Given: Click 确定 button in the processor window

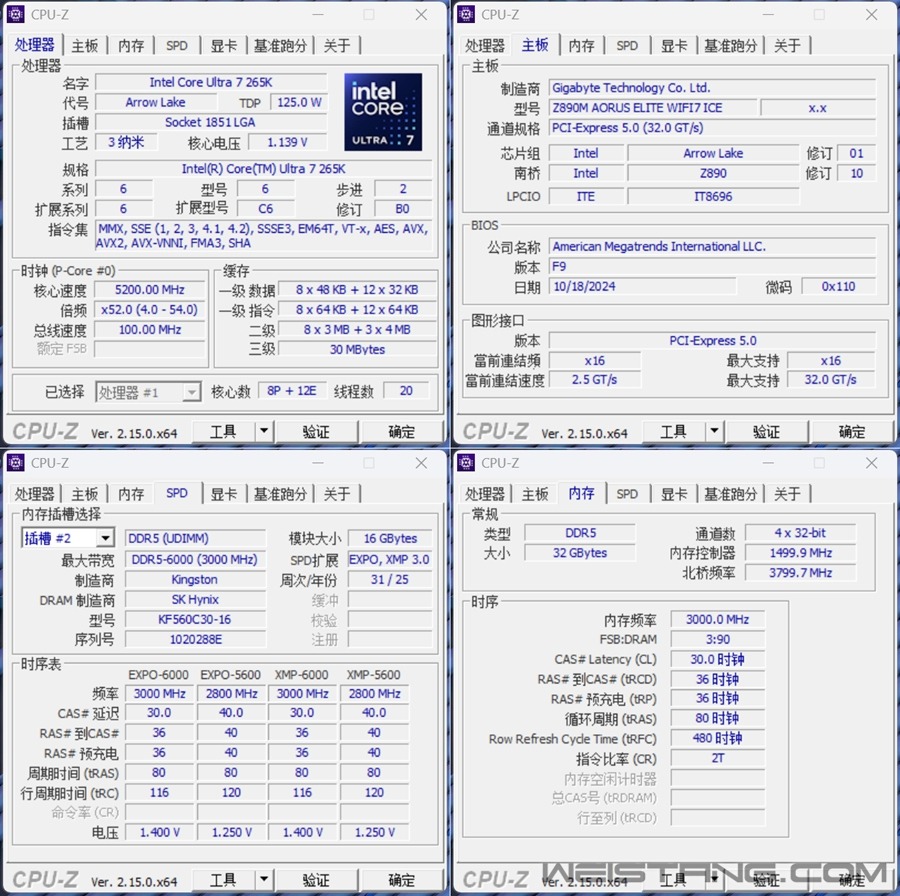Looking at the screenshot, I should coord(401,431).
